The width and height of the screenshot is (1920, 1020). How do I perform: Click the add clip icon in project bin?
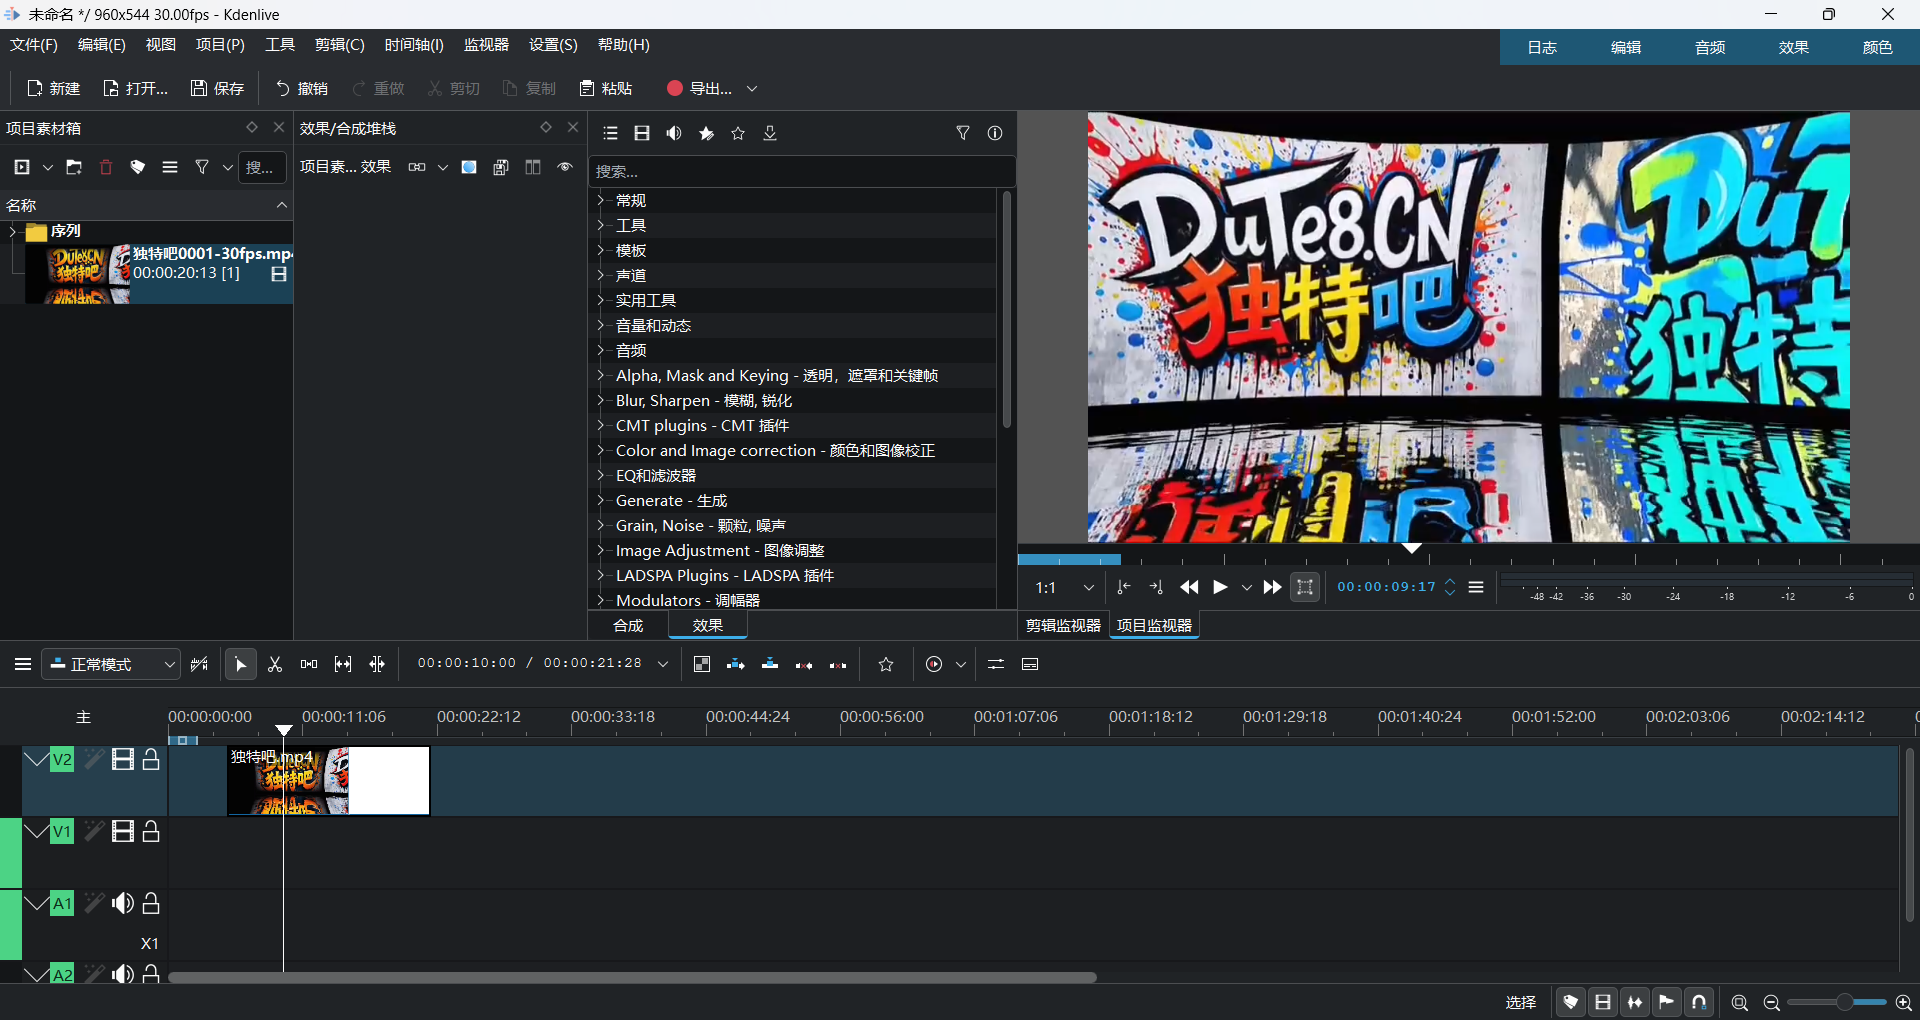point(22,167)
